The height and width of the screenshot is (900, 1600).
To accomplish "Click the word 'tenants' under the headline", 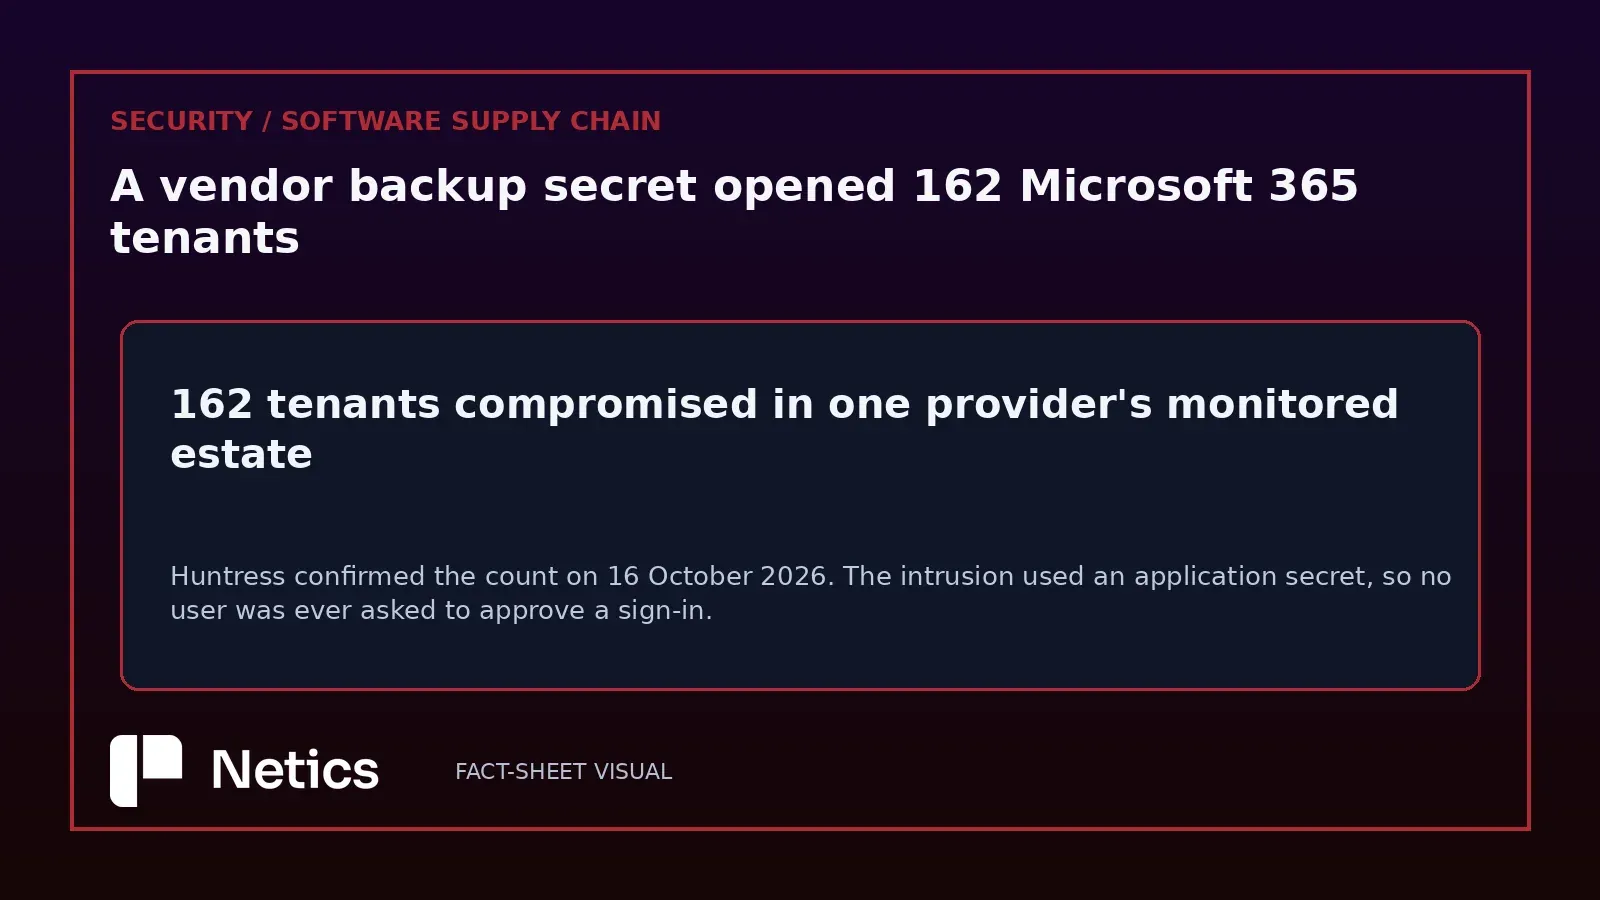I will [205, 238].
